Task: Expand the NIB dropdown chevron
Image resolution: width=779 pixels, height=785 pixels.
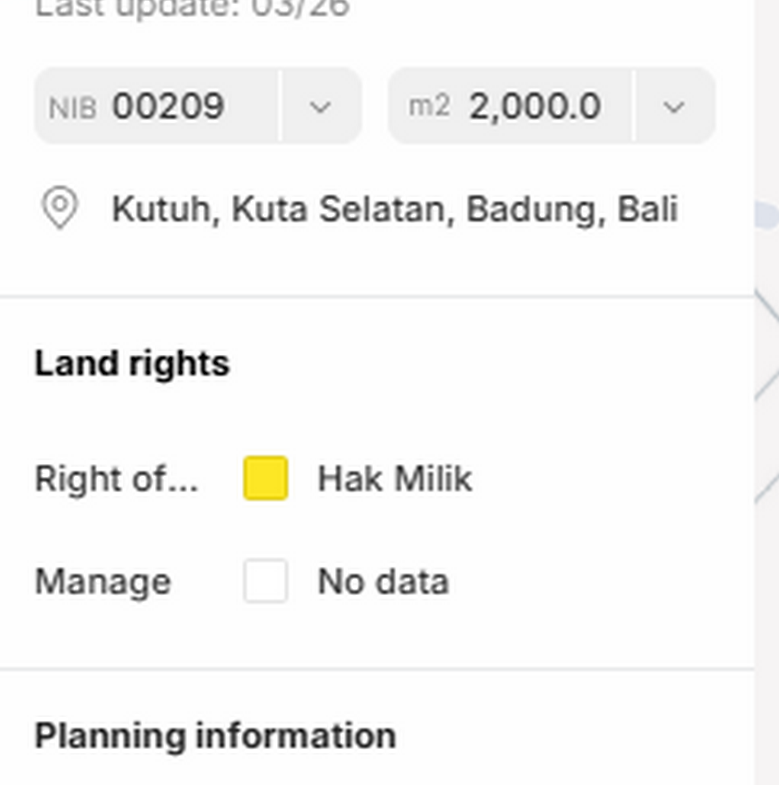Action: [320, 106]
